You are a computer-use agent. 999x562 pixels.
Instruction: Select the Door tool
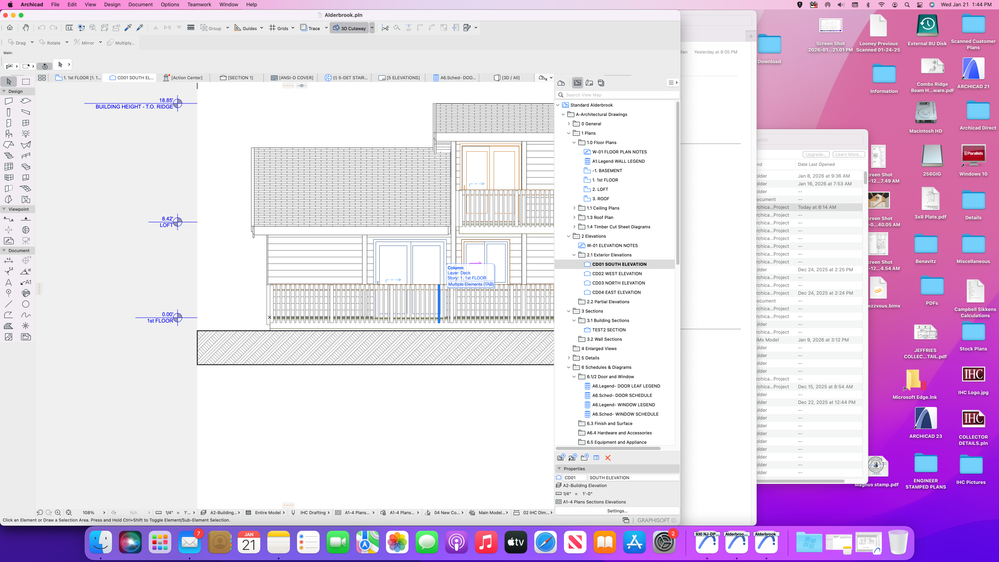(9, 123)
